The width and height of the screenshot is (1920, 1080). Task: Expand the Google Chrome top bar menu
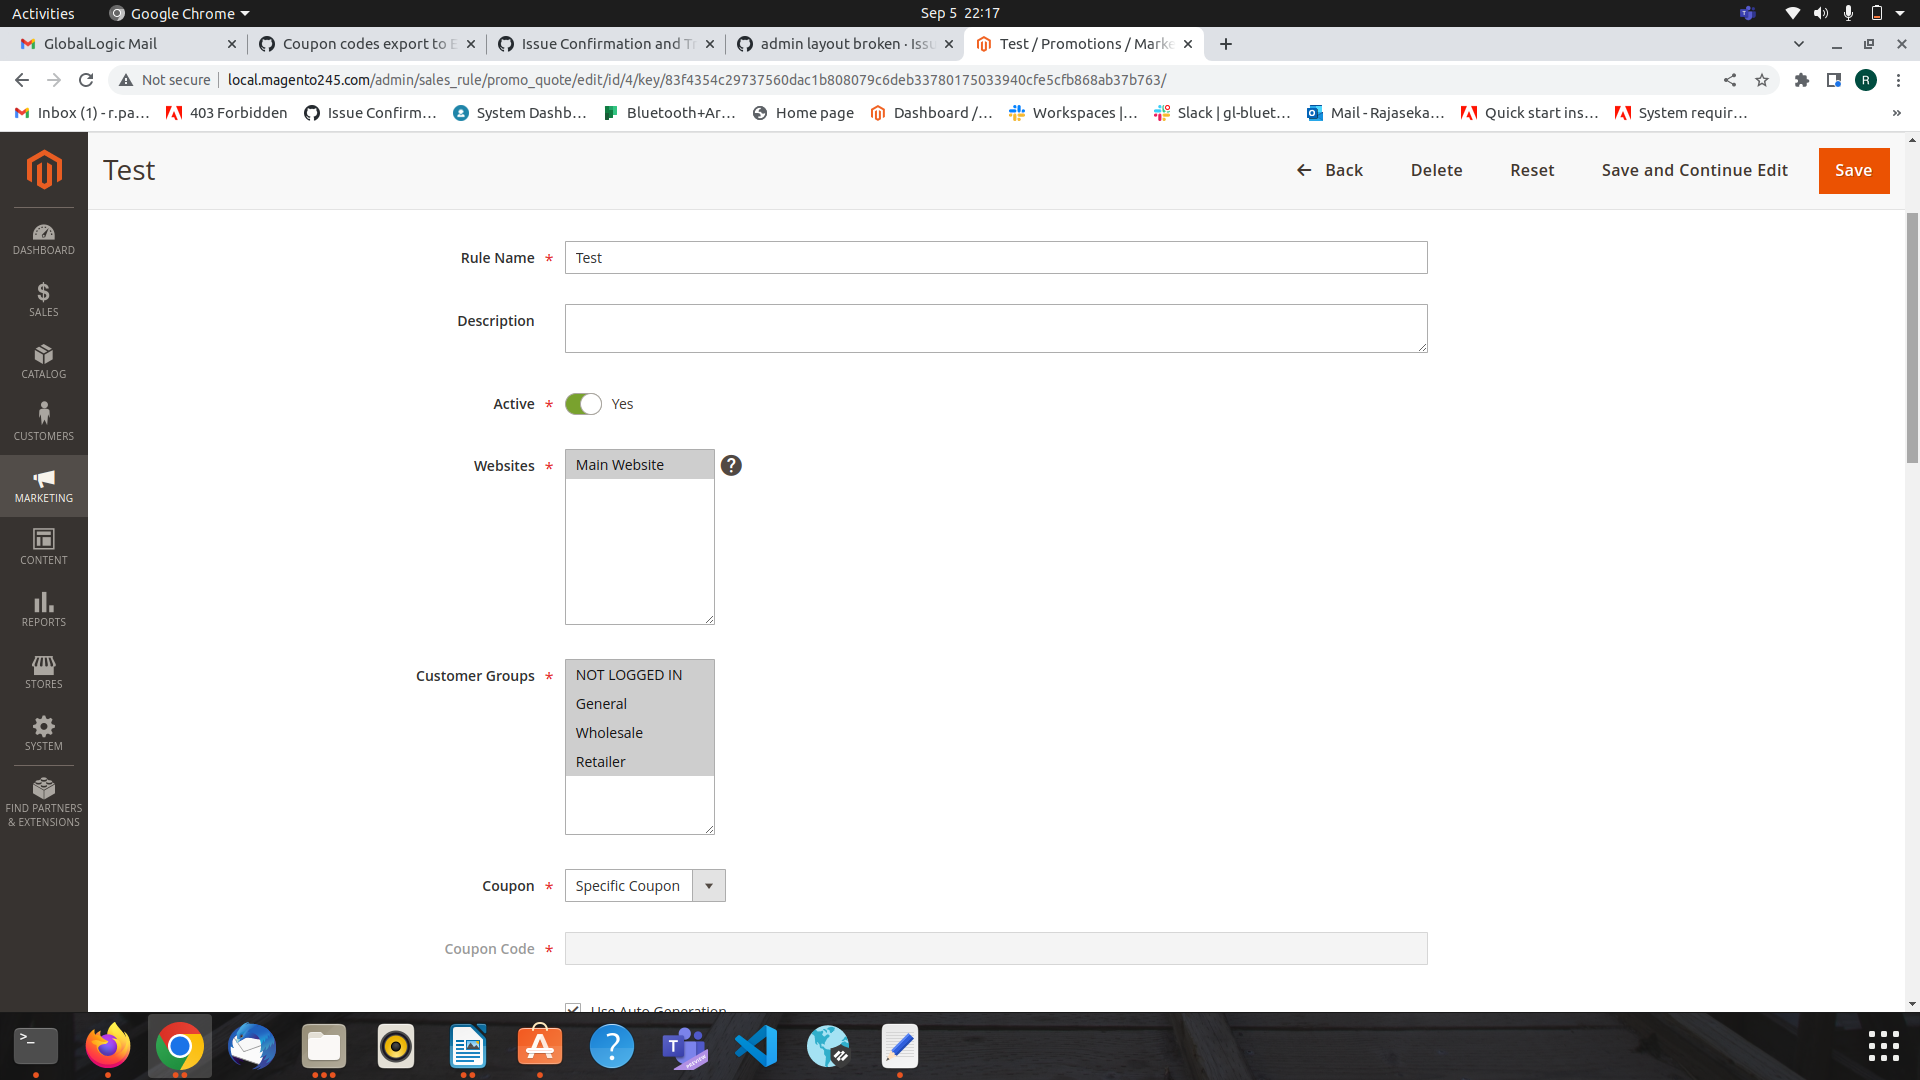(x=178, y=13)
